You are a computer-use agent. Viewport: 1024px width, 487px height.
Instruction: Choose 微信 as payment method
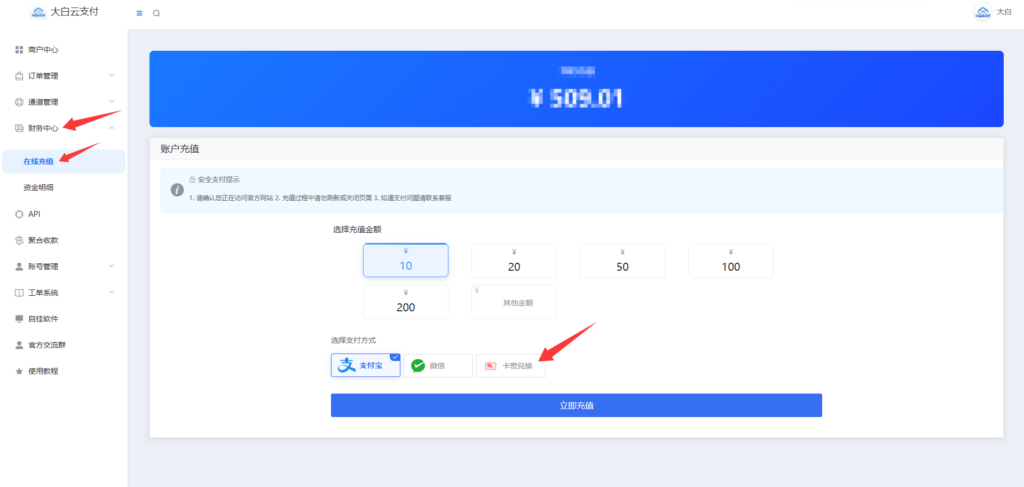click(438, 366)
